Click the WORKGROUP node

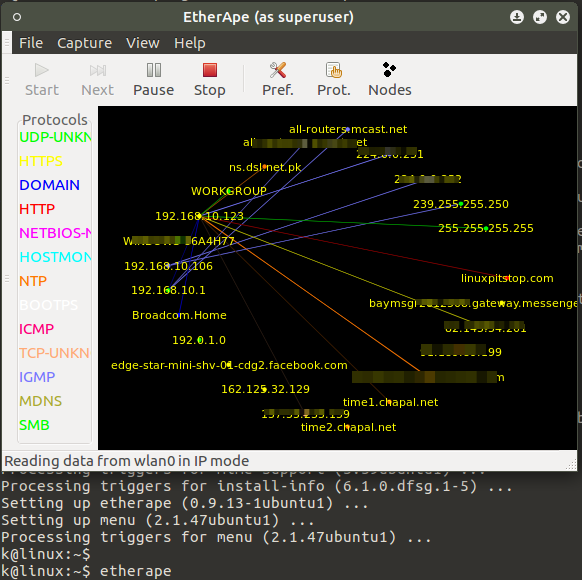click(229, 191)
